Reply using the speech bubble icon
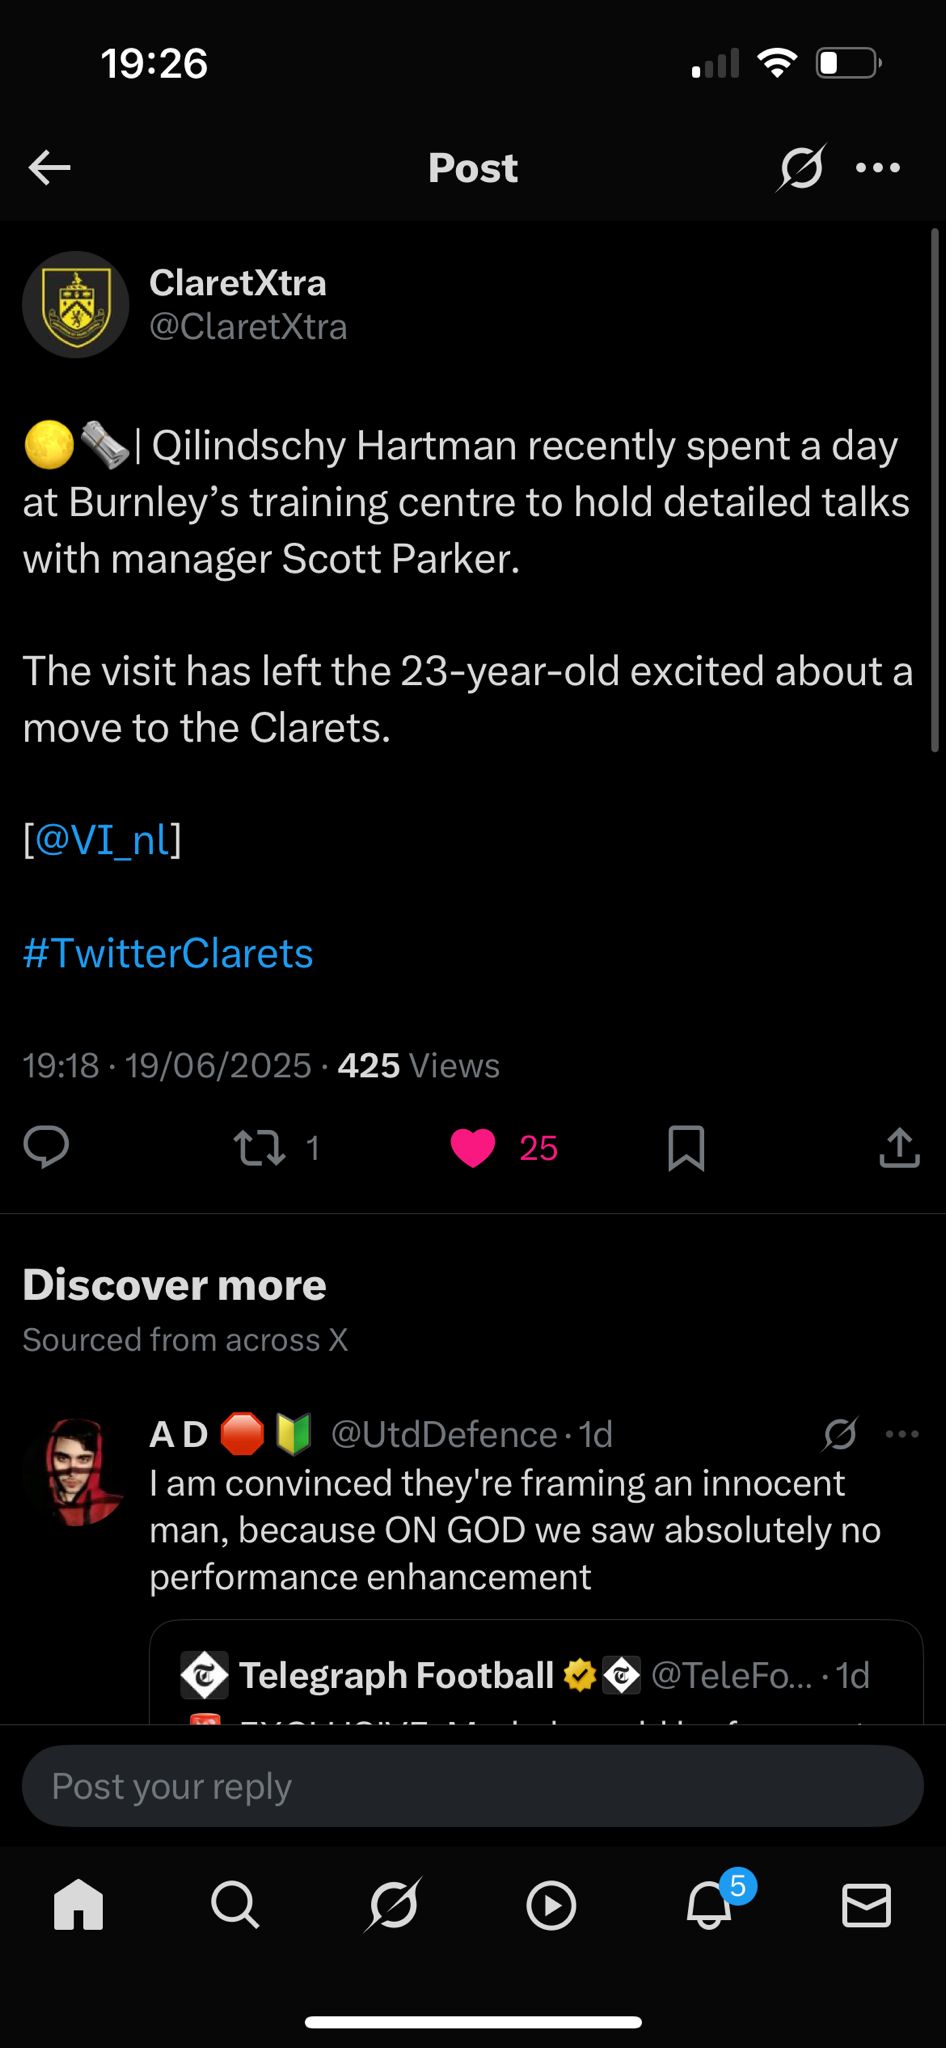Viewport: 946px width, 2048px height. [46, 1147]
